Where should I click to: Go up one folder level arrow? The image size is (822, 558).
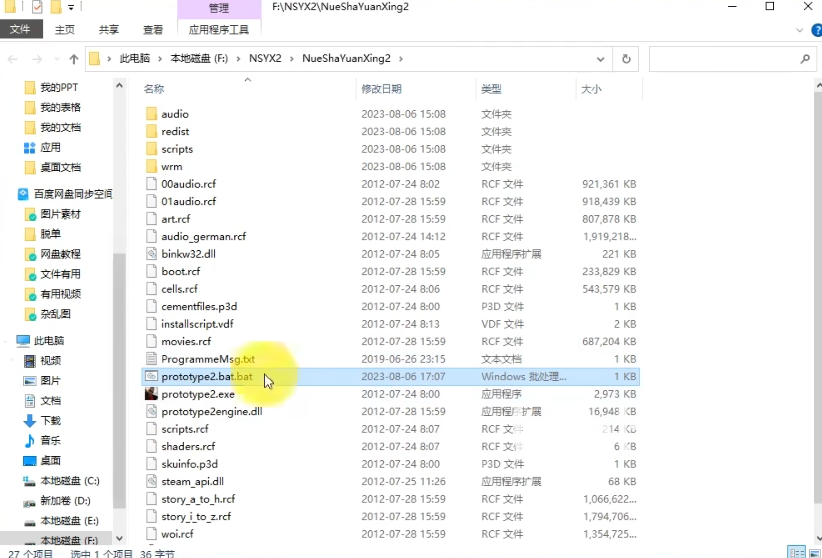pos(73,59)
